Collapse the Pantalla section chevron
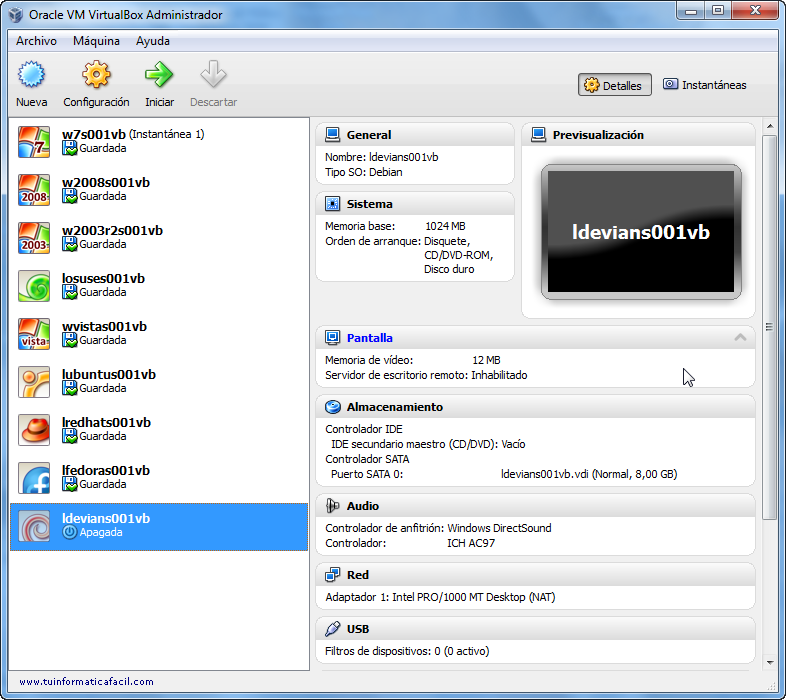 (740, 337)
